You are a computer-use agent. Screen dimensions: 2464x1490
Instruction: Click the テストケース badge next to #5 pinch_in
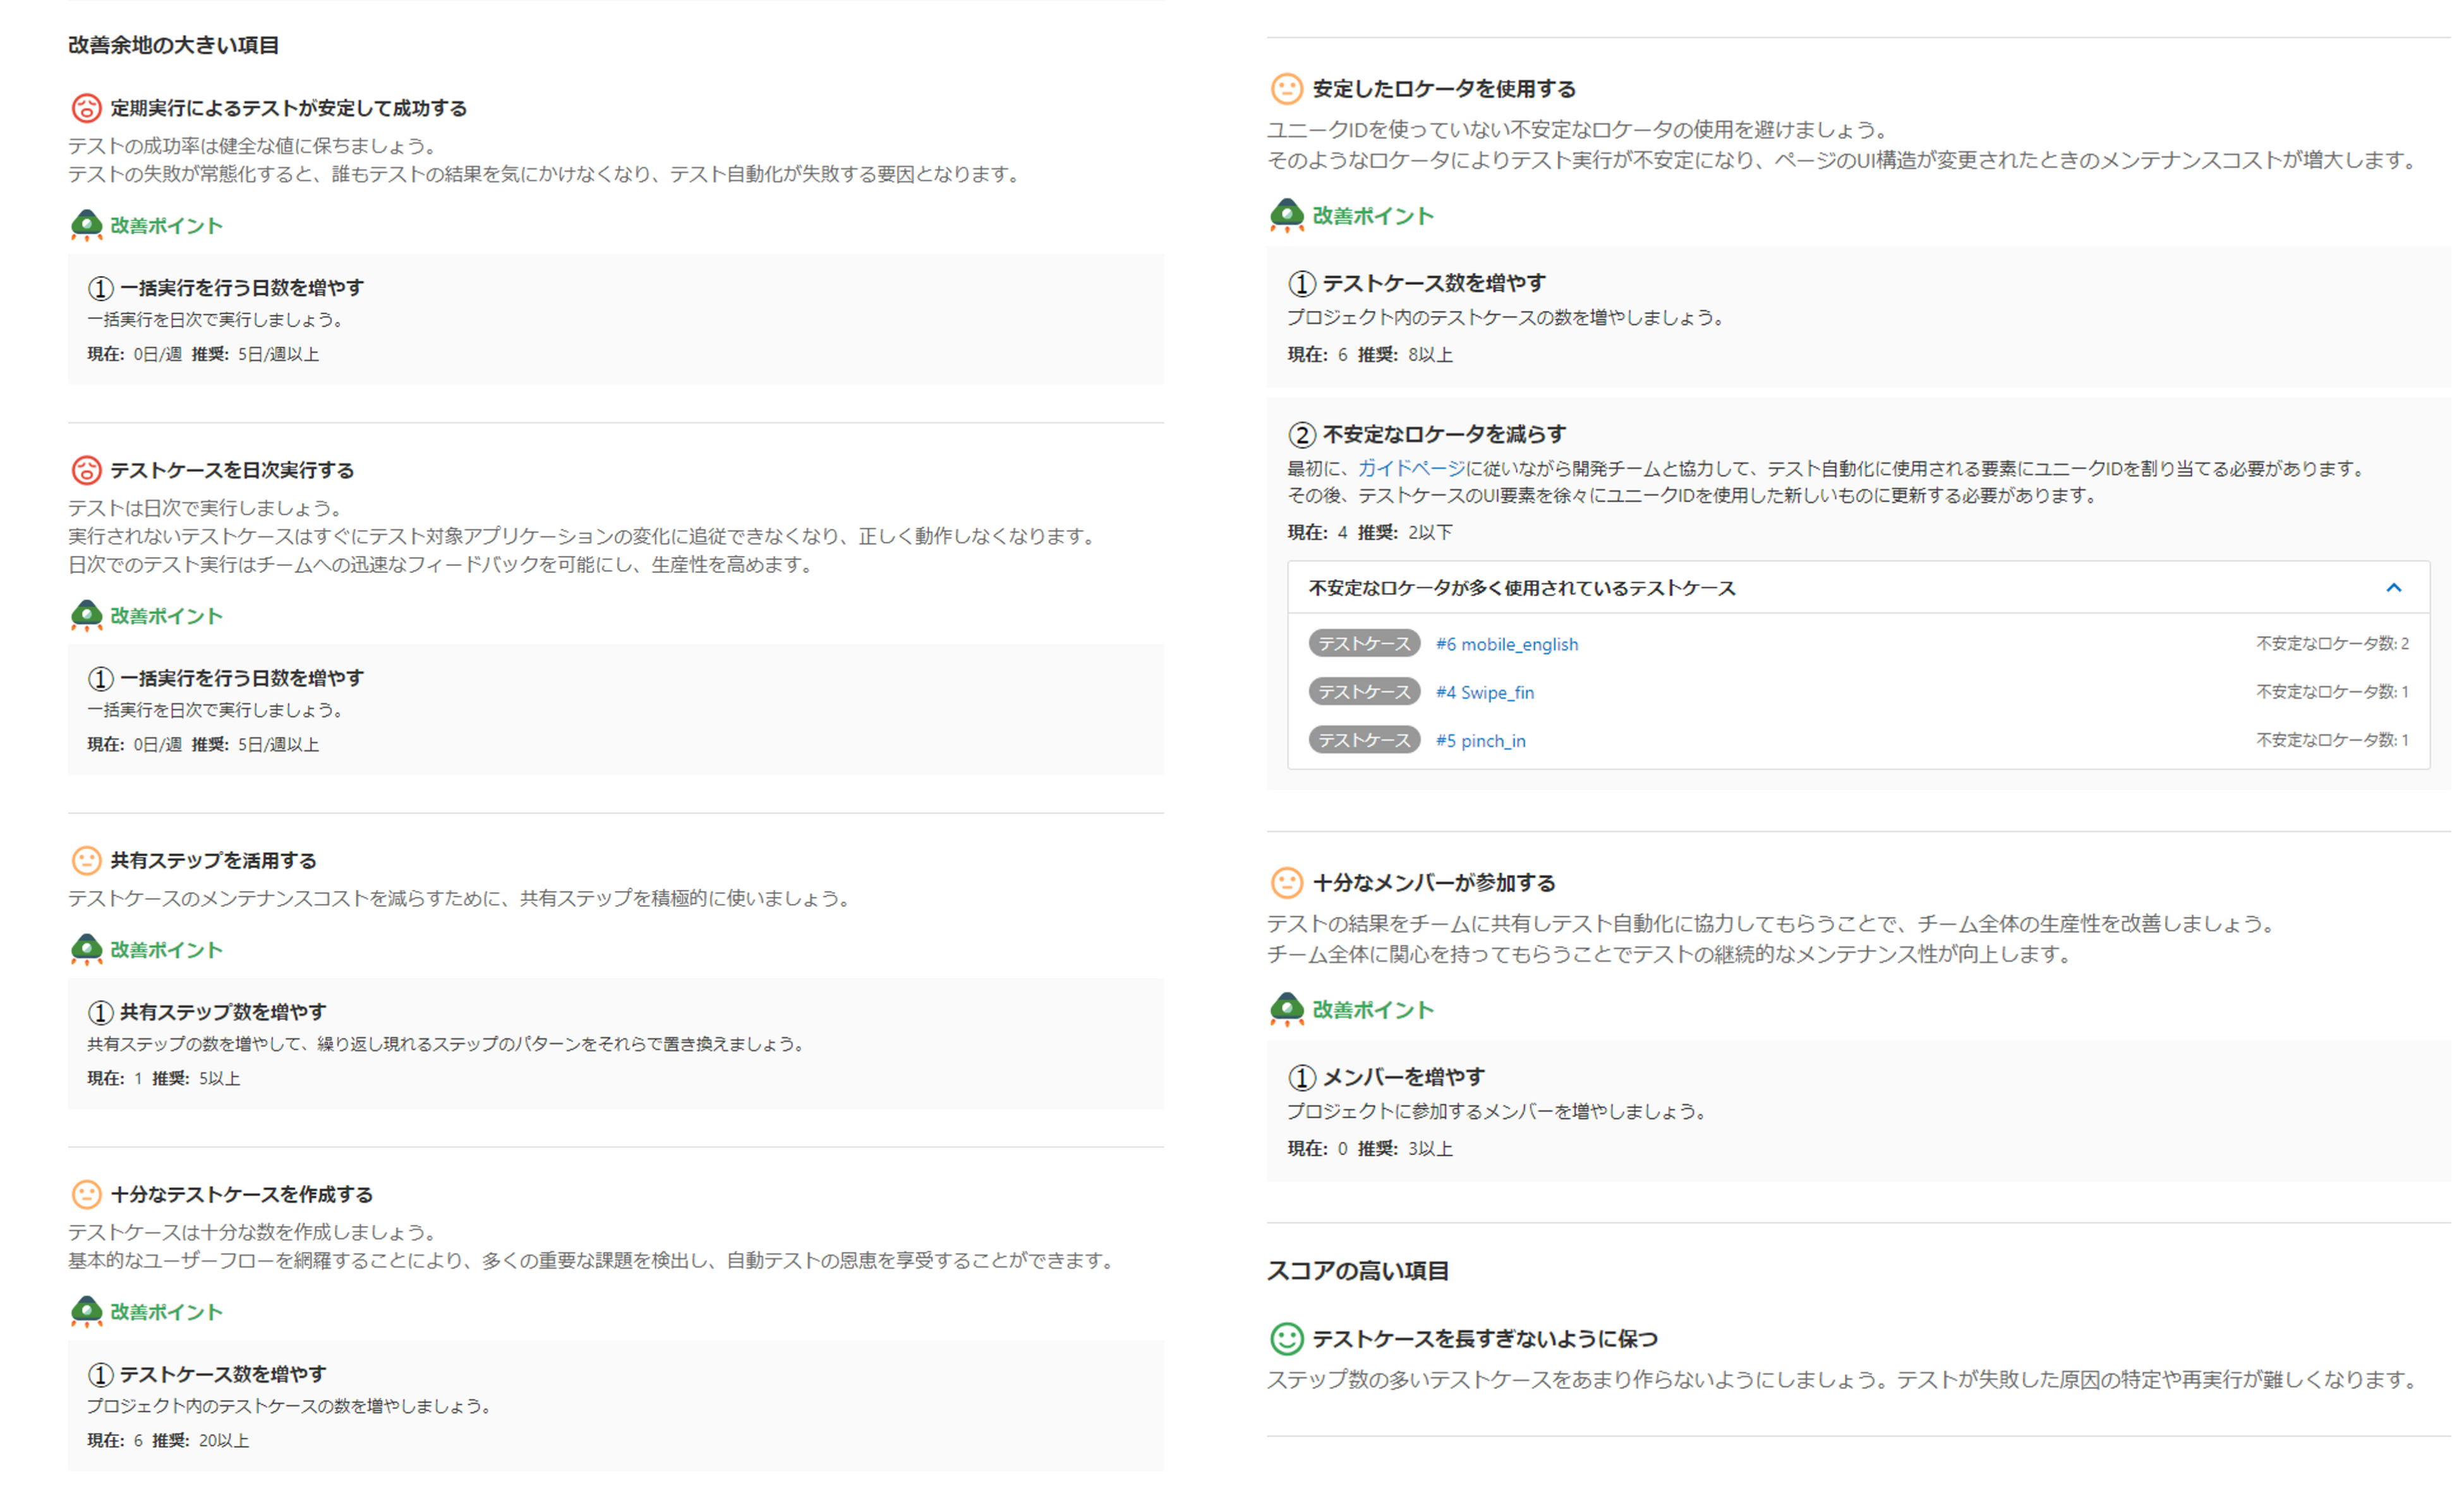pyautogui.click(x=1363, y=740)
